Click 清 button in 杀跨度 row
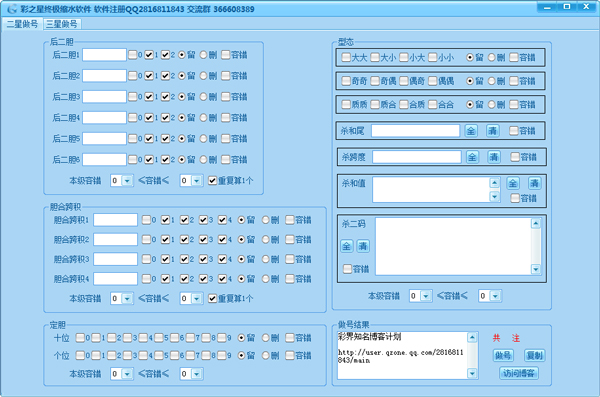The image size is (600, 397). pos(494,157)
